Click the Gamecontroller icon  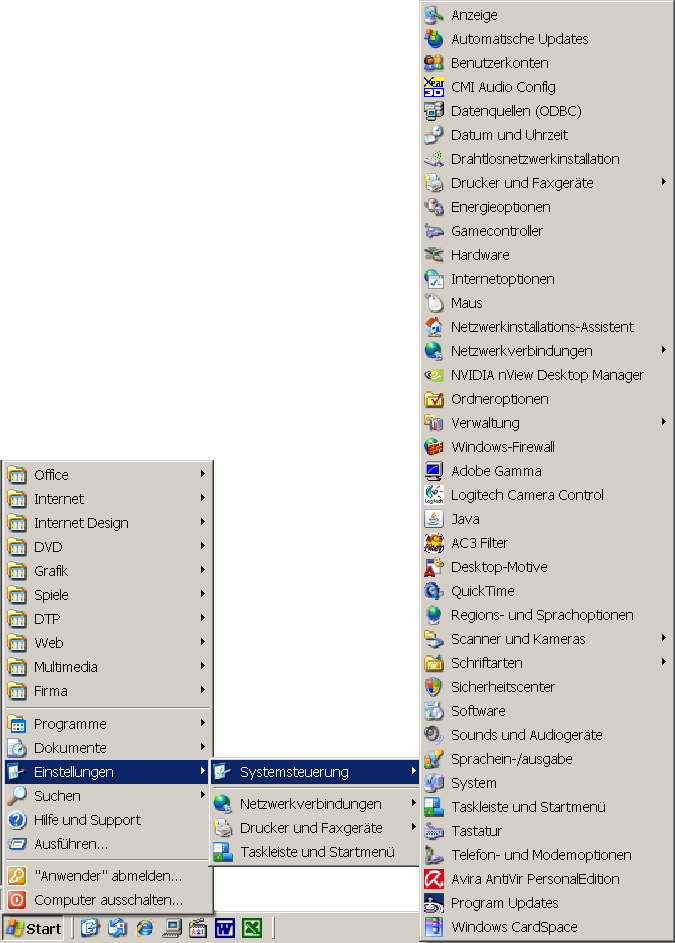(x=434, y=231)
